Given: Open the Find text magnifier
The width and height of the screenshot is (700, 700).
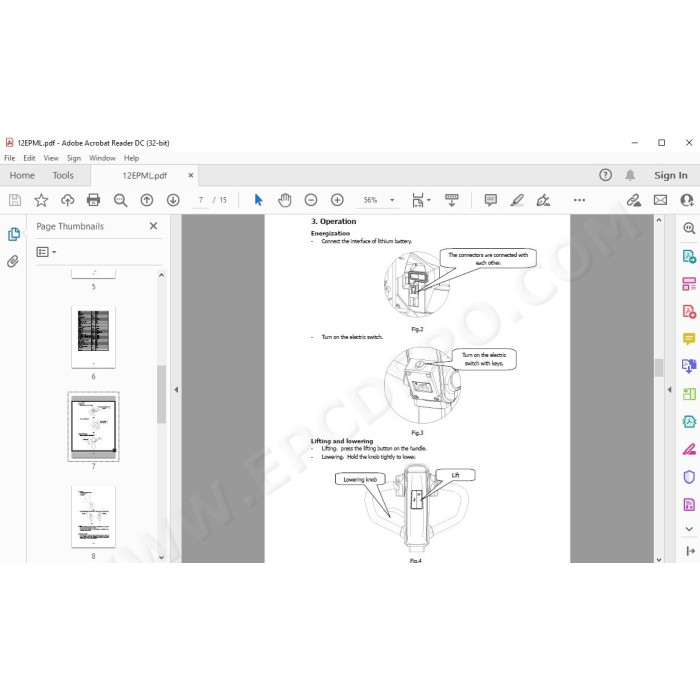Looking at the screenshot, I should [120, 200].
